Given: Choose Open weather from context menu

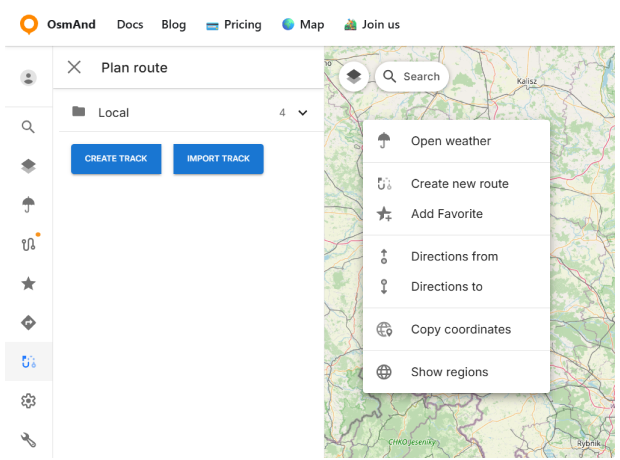Looking at the screenshot, I should pos(451,141).
